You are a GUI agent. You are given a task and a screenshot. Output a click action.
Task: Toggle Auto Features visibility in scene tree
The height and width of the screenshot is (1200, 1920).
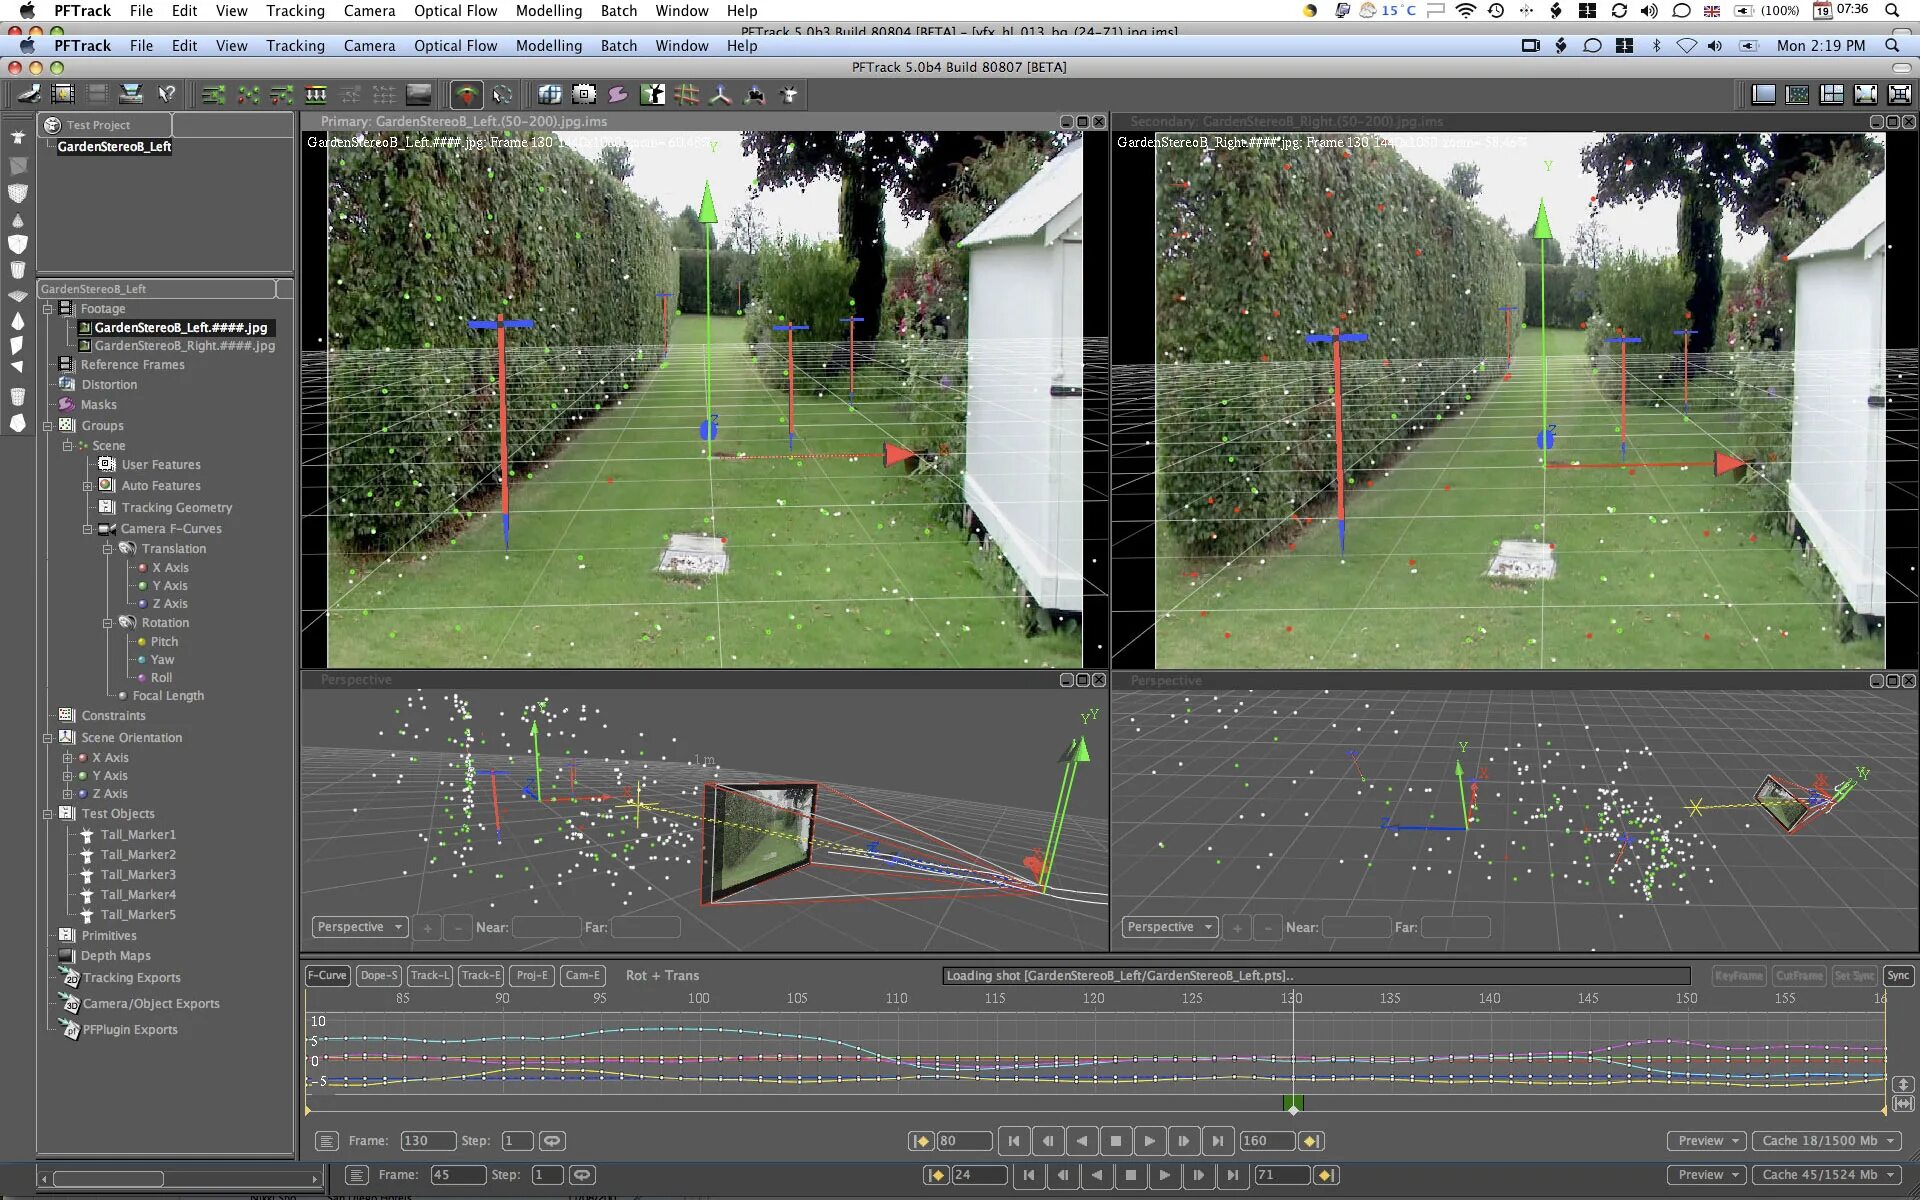tap(113, 484)
